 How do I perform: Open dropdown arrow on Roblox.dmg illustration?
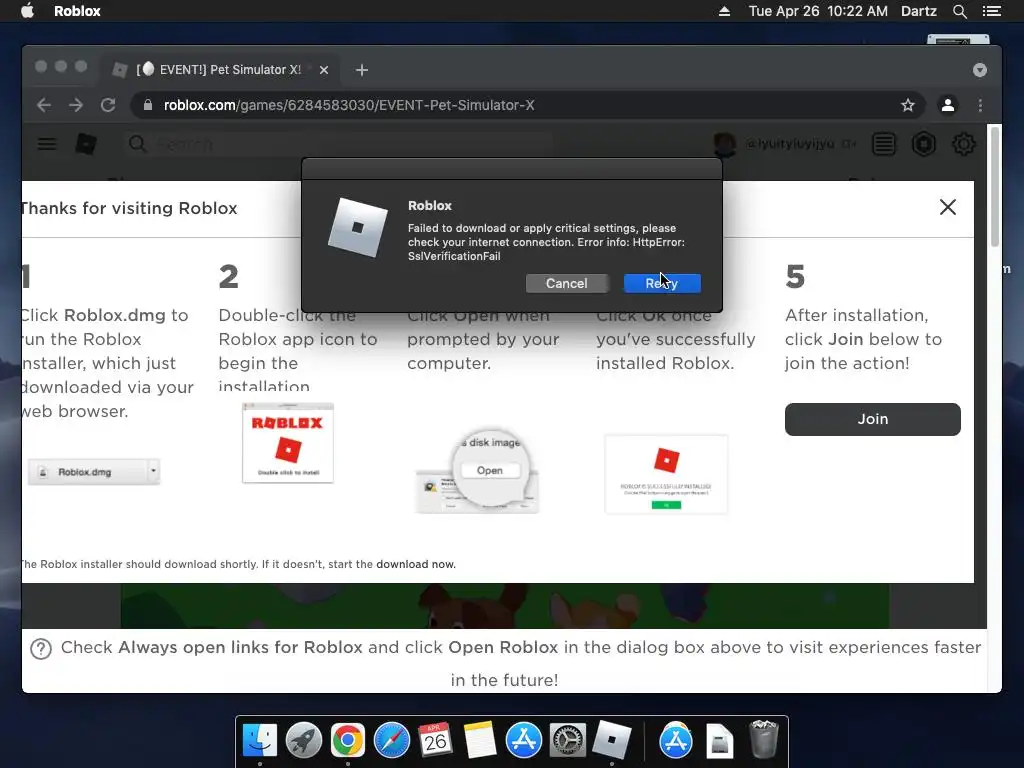click(x=153, y=470)
